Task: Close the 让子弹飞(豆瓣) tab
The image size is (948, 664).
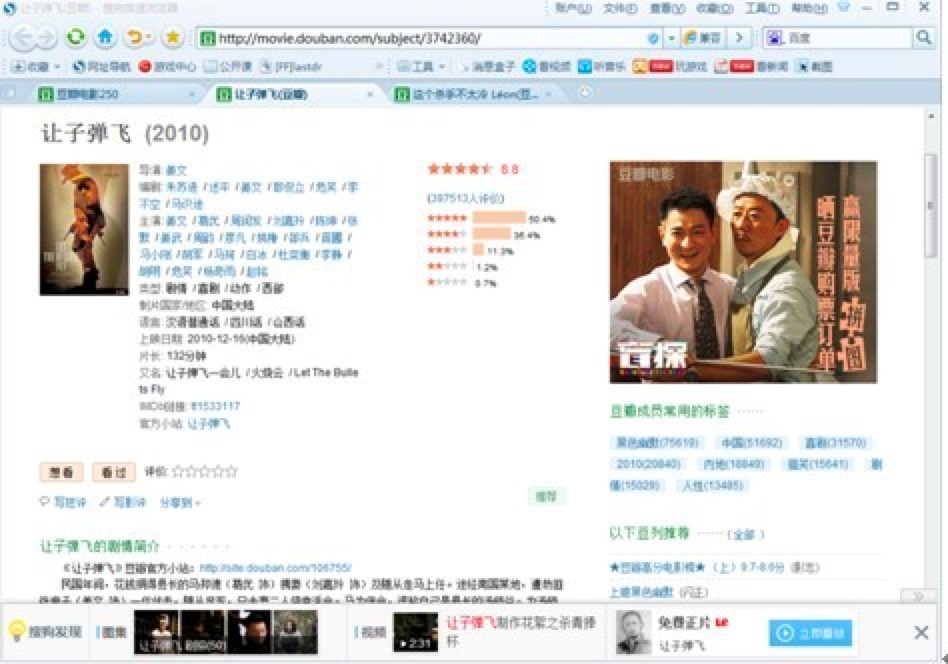Action: point(370,94)
